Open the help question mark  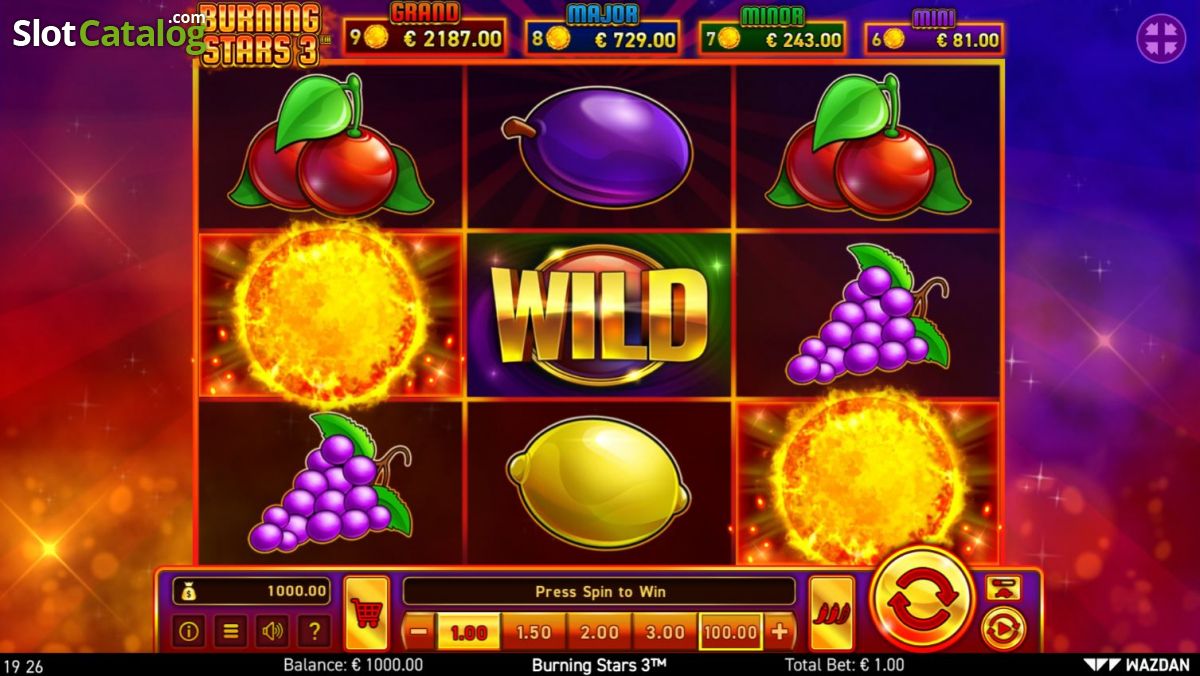click(x=314, y=631)
